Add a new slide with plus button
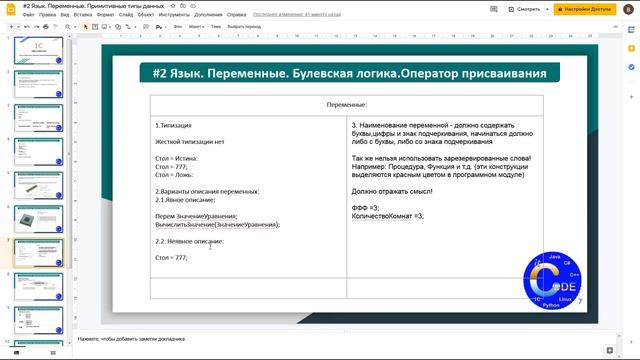Image resolution: width=640 pixels, height=360 pixels. pos(11,27)
